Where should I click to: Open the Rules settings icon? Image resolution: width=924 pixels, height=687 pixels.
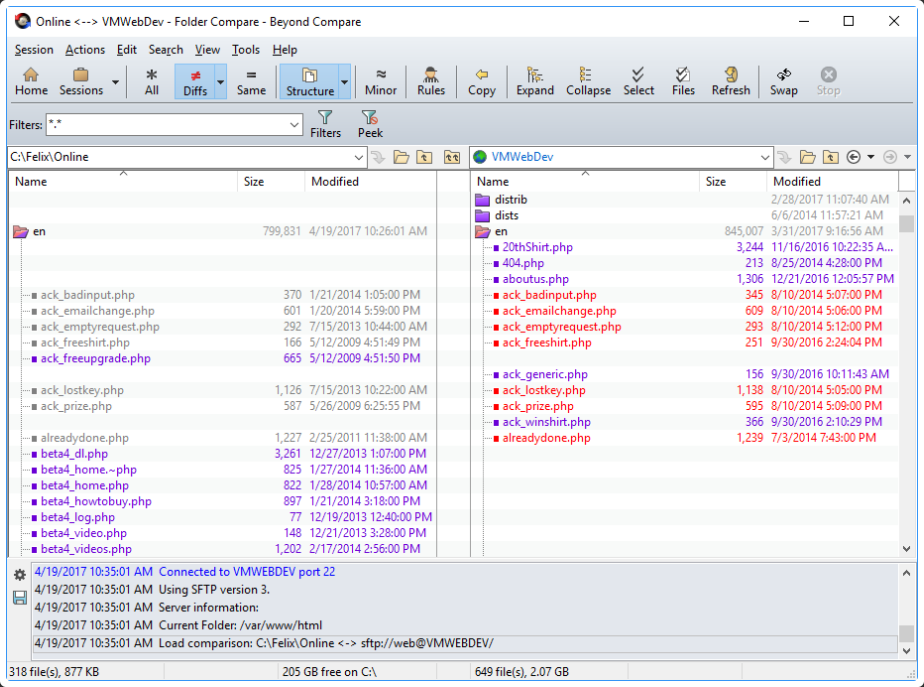click(x=431, y=81)
